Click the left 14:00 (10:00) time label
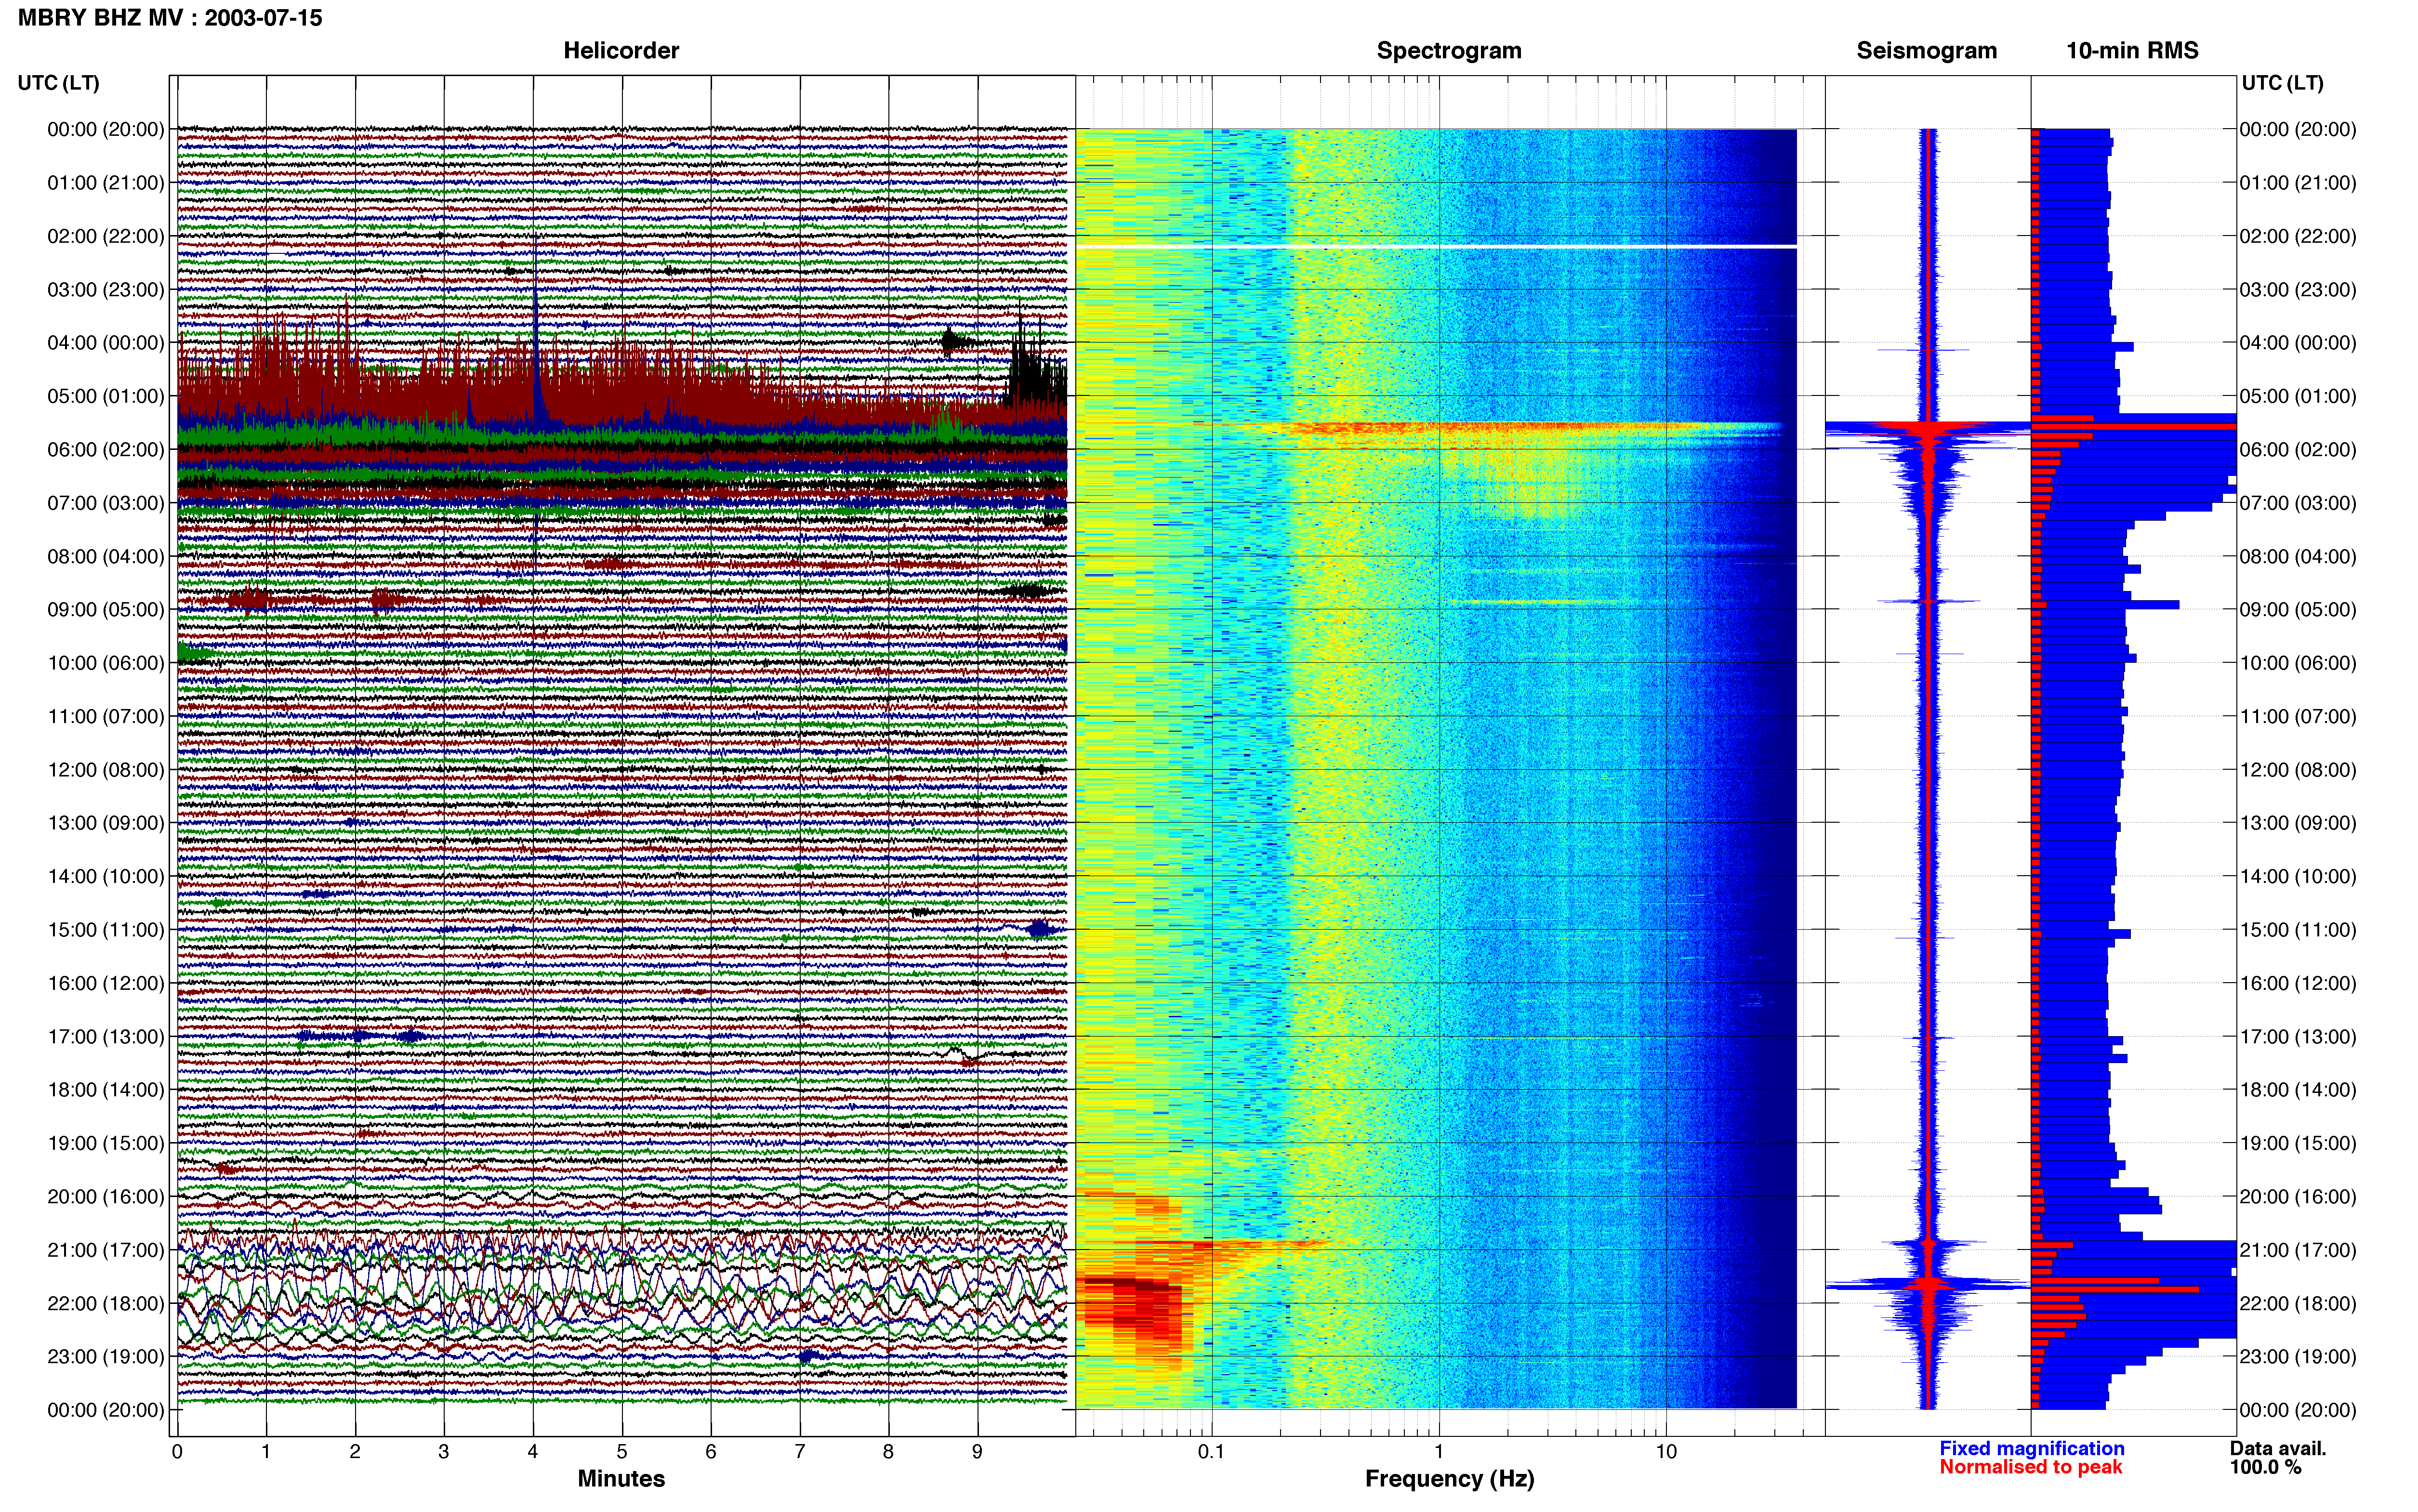The width and height of the screenshot is (2418, 1512). (x=106, y=877)
